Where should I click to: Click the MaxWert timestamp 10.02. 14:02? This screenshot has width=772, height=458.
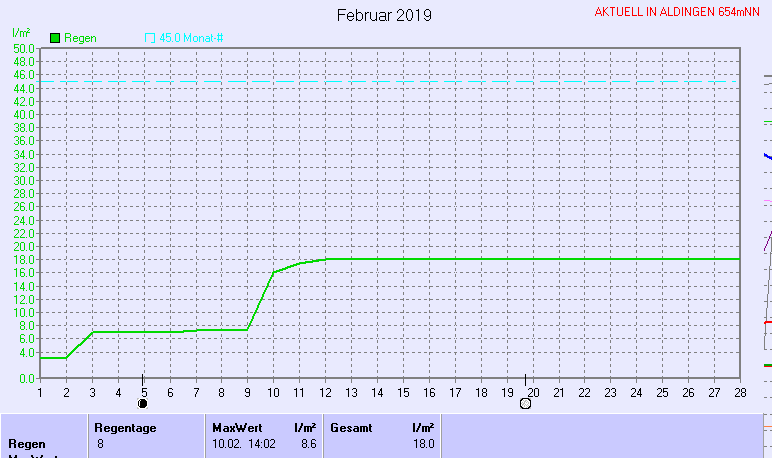pyautogui.click(x=243, y=443)
